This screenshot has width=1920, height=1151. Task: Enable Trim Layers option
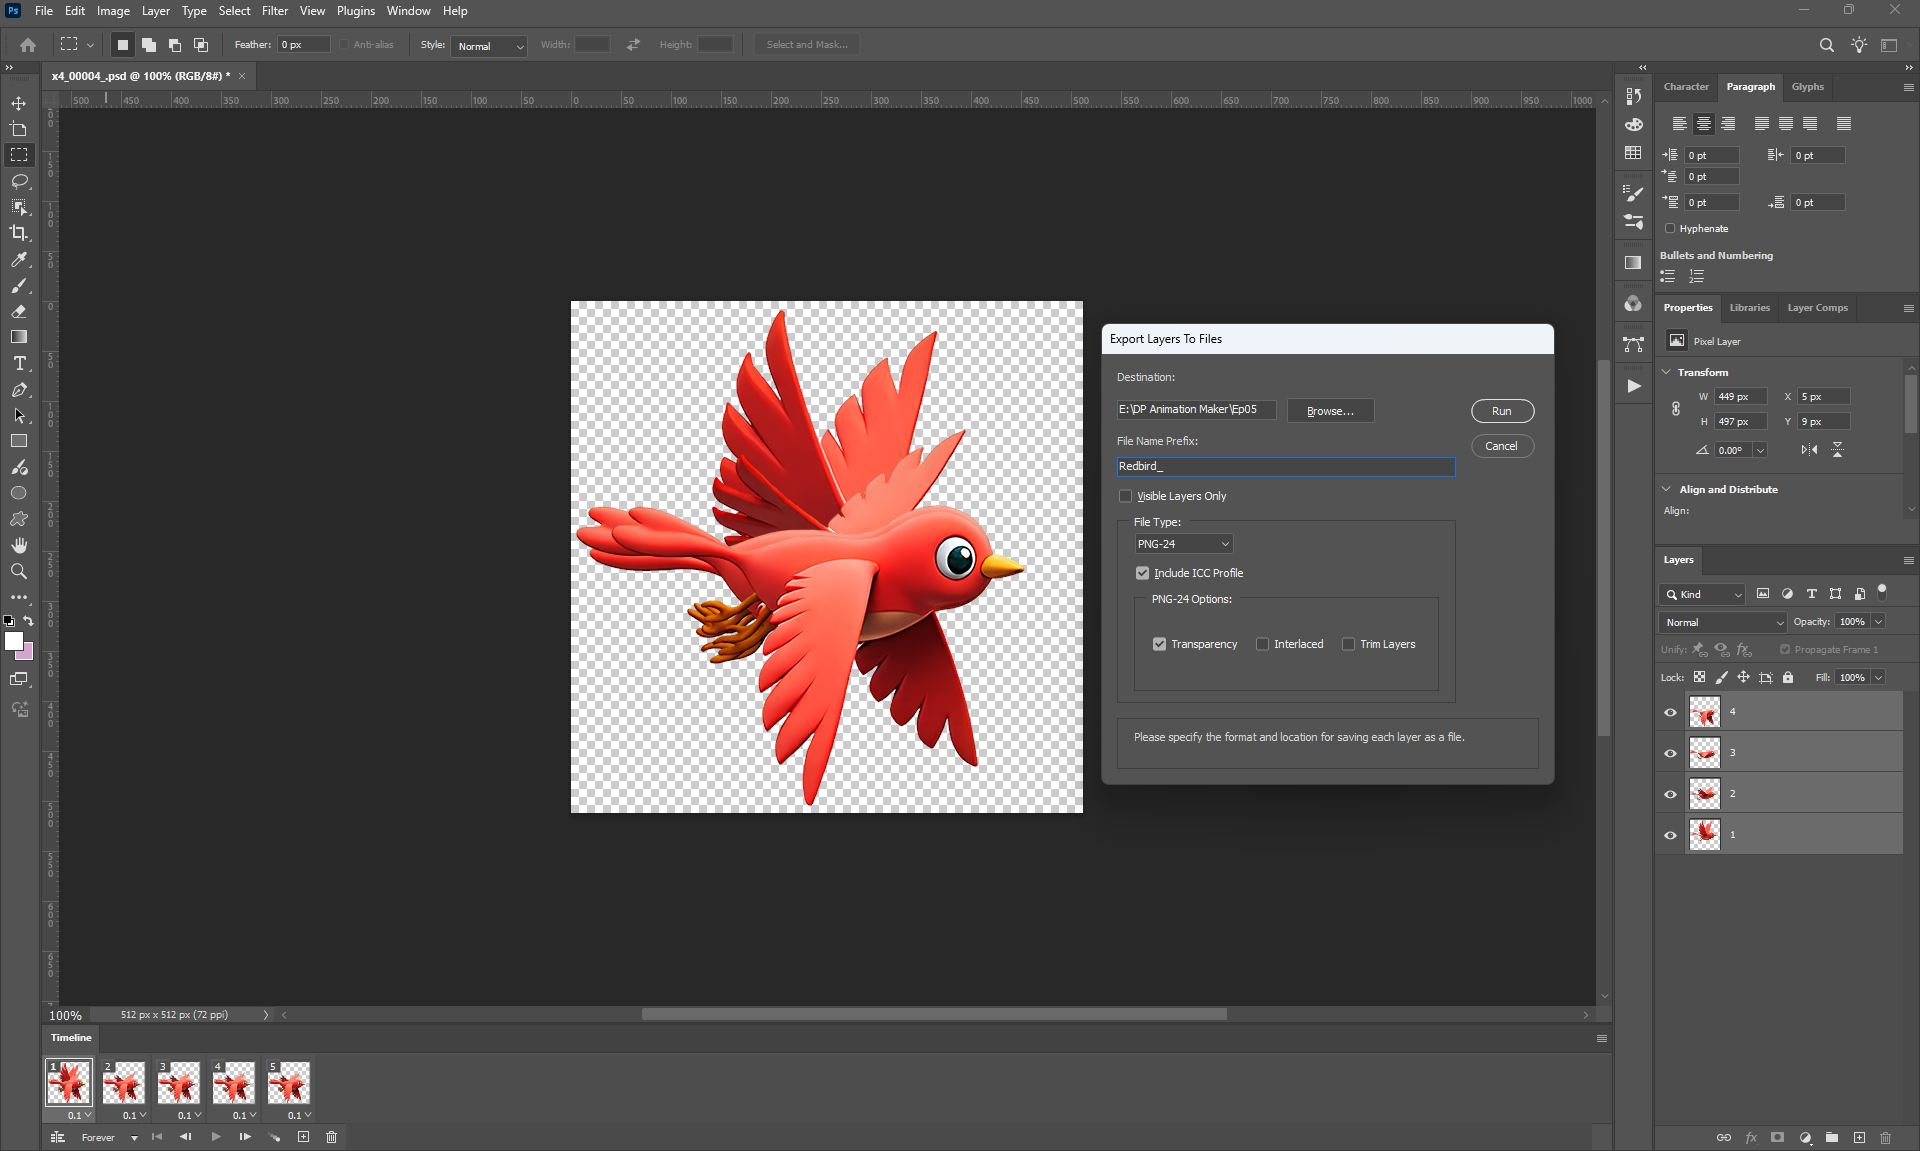pos(1349,644)
